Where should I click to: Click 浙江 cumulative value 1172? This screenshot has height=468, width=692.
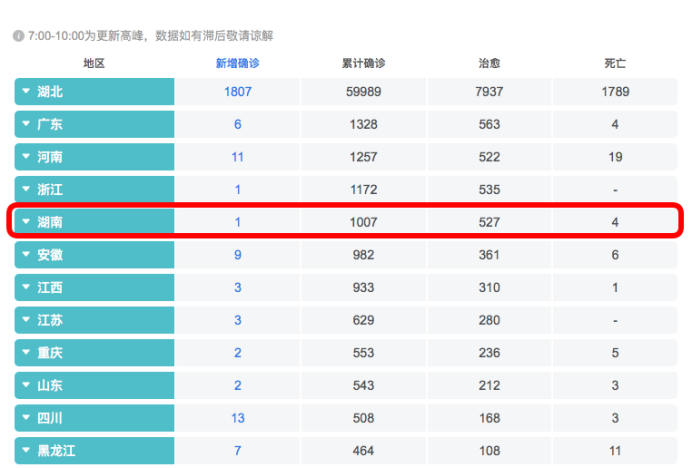tap(363, 190)
